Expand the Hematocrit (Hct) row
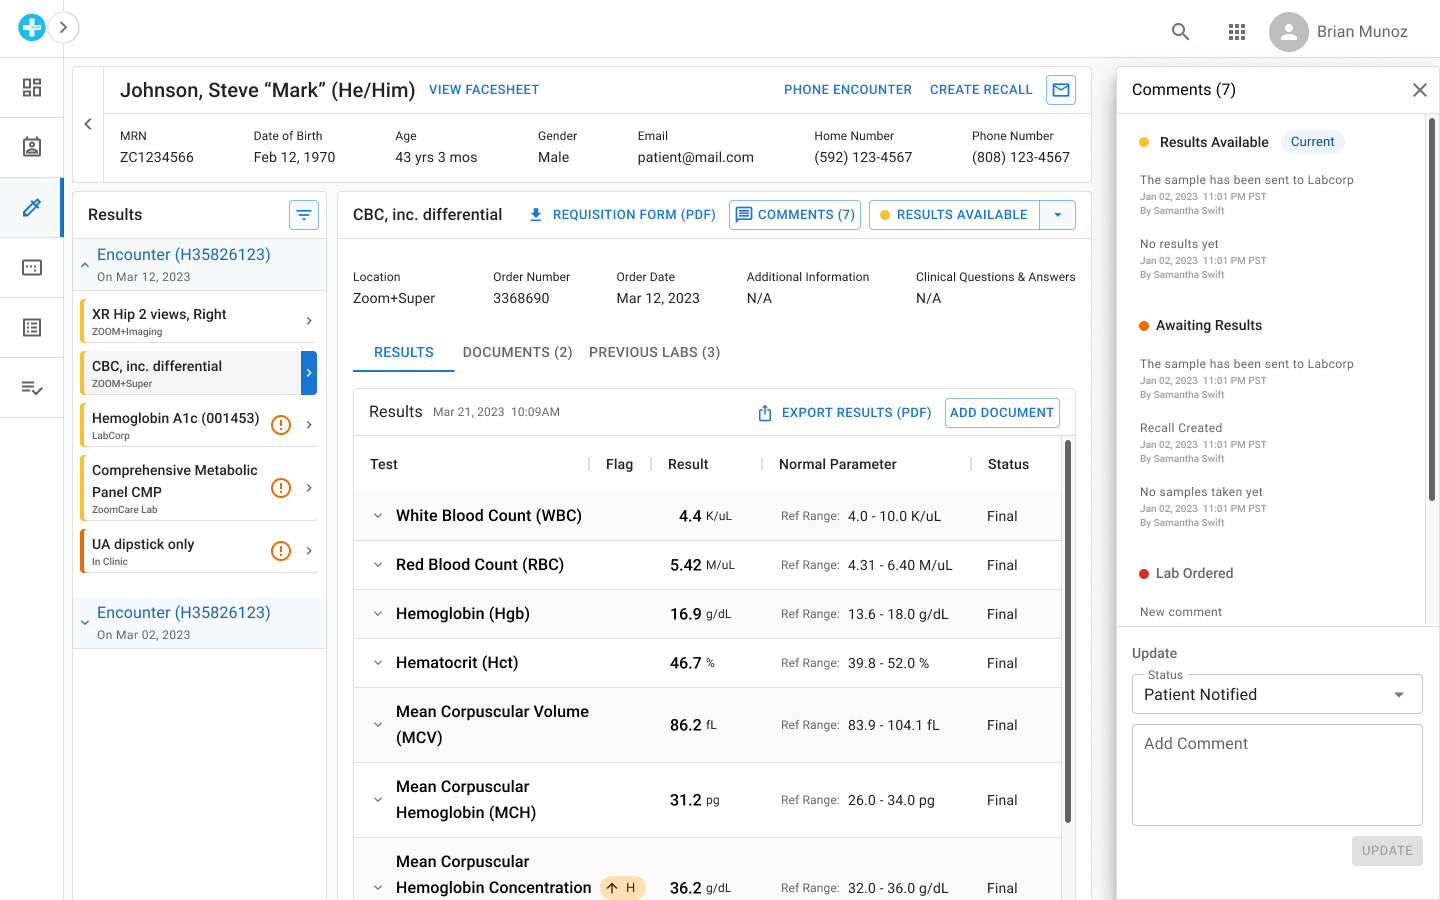The width and height of the screenshot is (1440, 900). [378, 663]
